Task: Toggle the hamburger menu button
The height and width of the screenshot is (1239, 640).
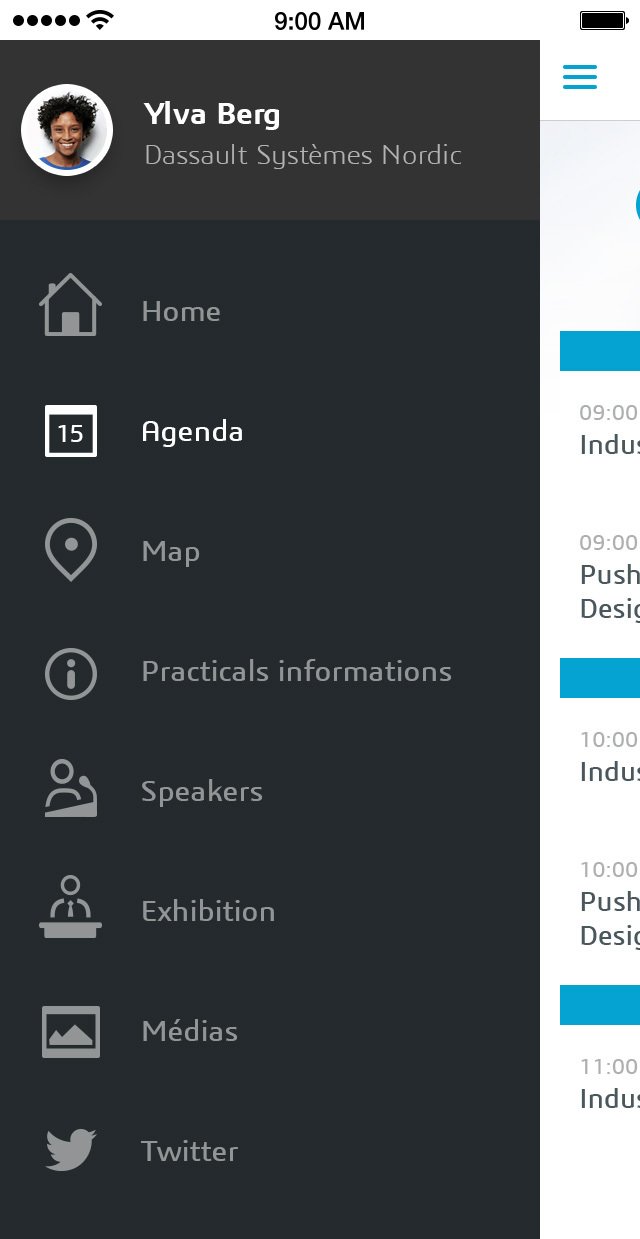Action: [580, 77]
